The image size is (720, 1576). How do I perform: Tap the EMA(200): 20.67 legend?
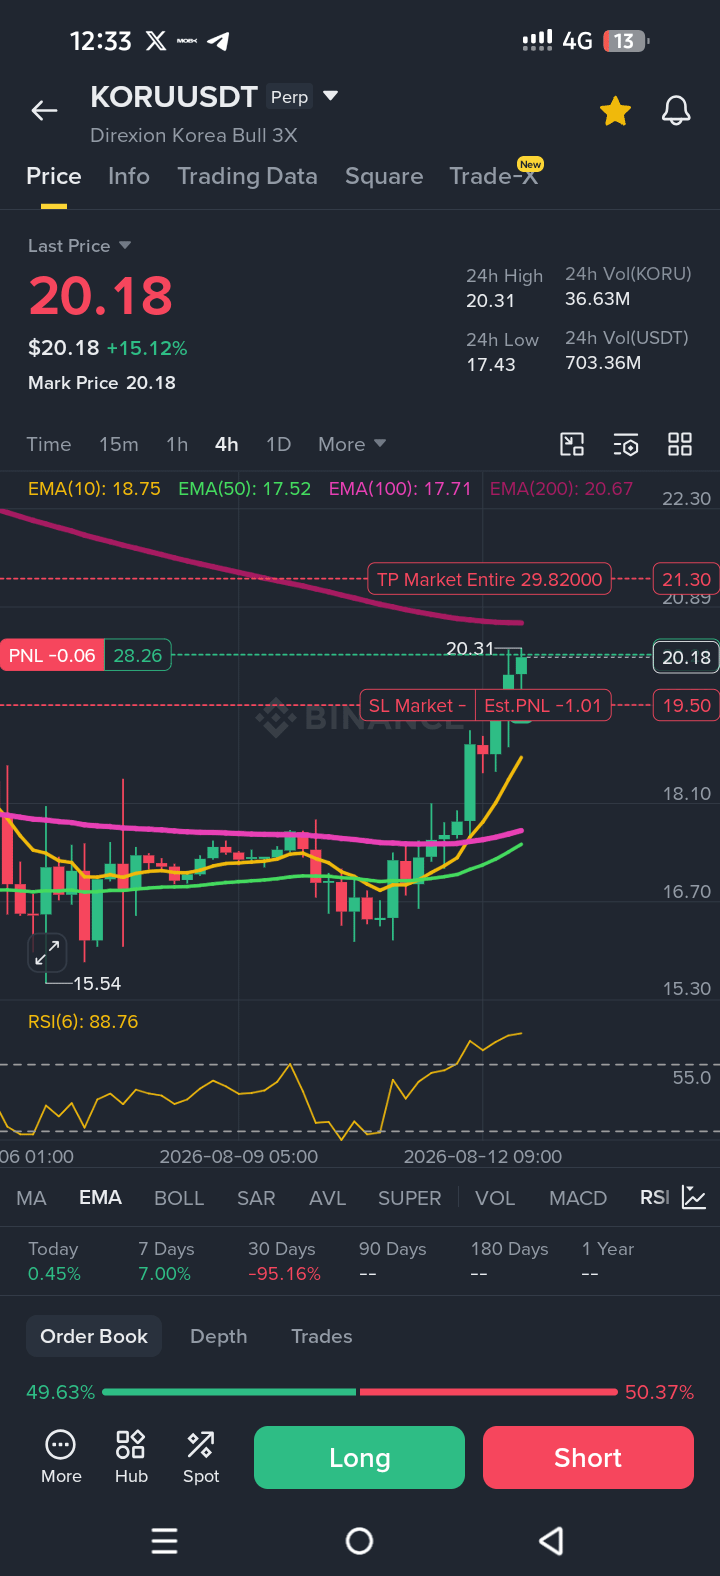coord(561,489)
